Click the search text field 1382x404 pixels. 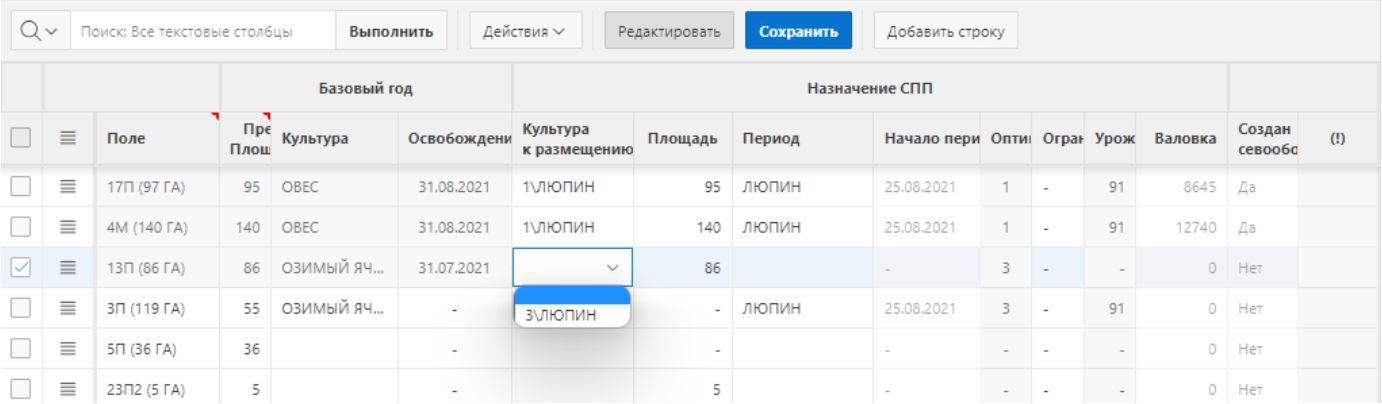pyautogui.click(x=205, y=31)
